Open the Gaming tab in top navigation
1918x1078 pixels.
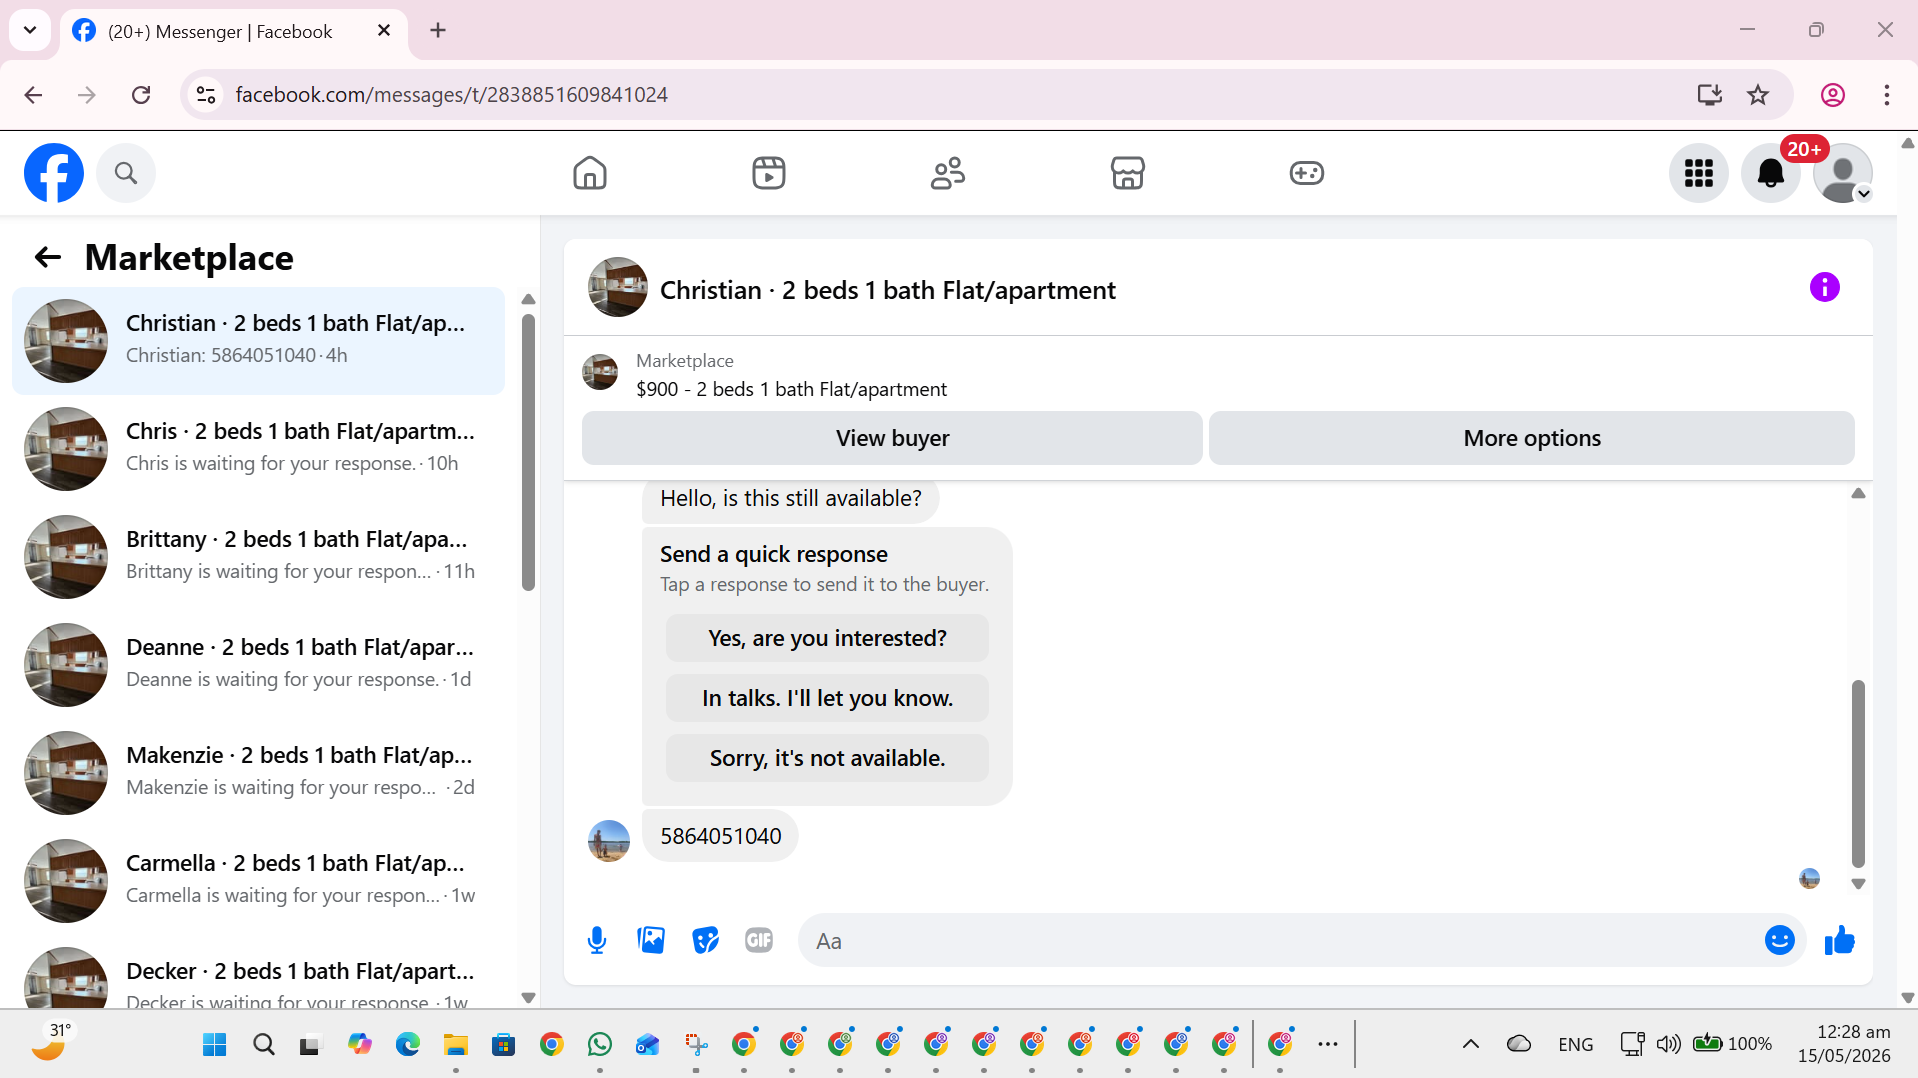point(1306,173)
